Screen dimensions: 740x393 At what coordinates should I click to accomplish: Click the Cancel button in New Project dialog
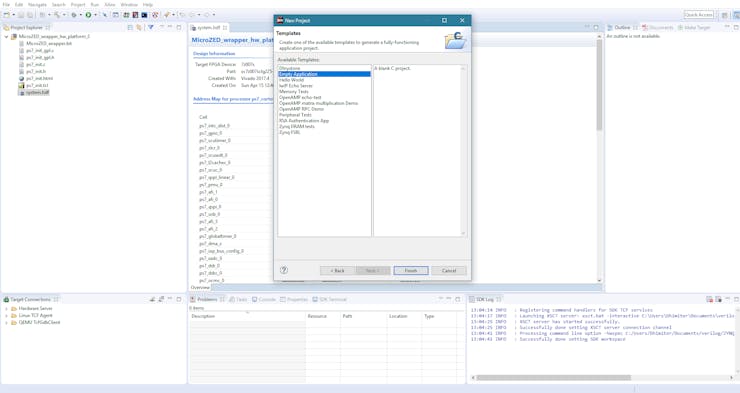point(449,270)
